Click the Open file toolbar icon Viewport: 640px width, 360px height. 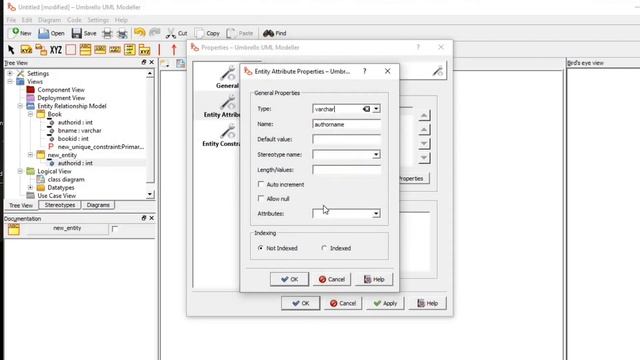51,33
